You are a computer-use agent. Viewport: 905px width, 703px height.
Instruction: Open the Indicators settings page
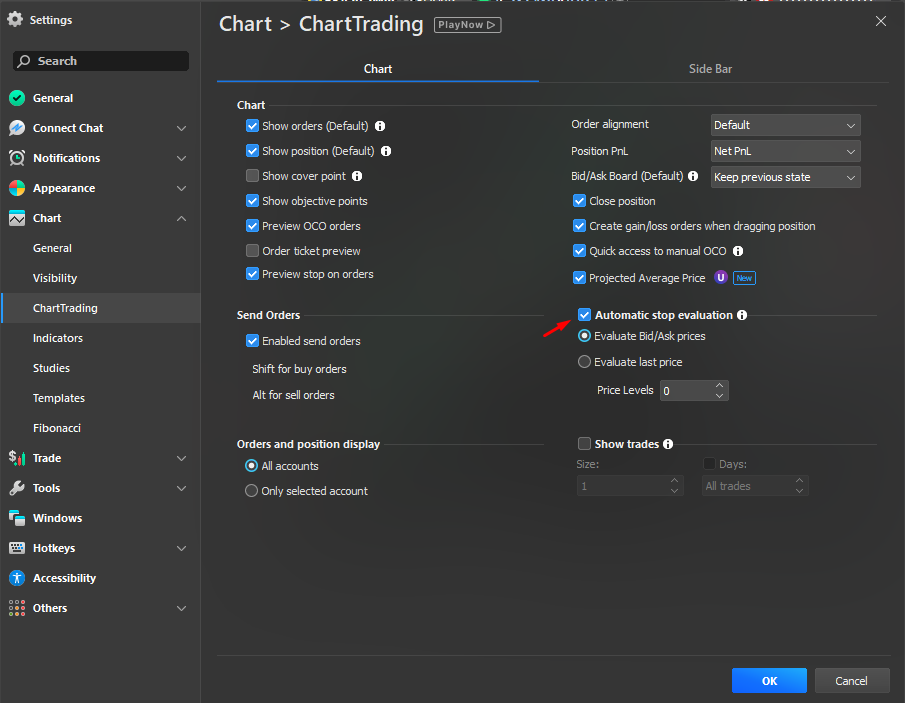[x=58, y=338]
